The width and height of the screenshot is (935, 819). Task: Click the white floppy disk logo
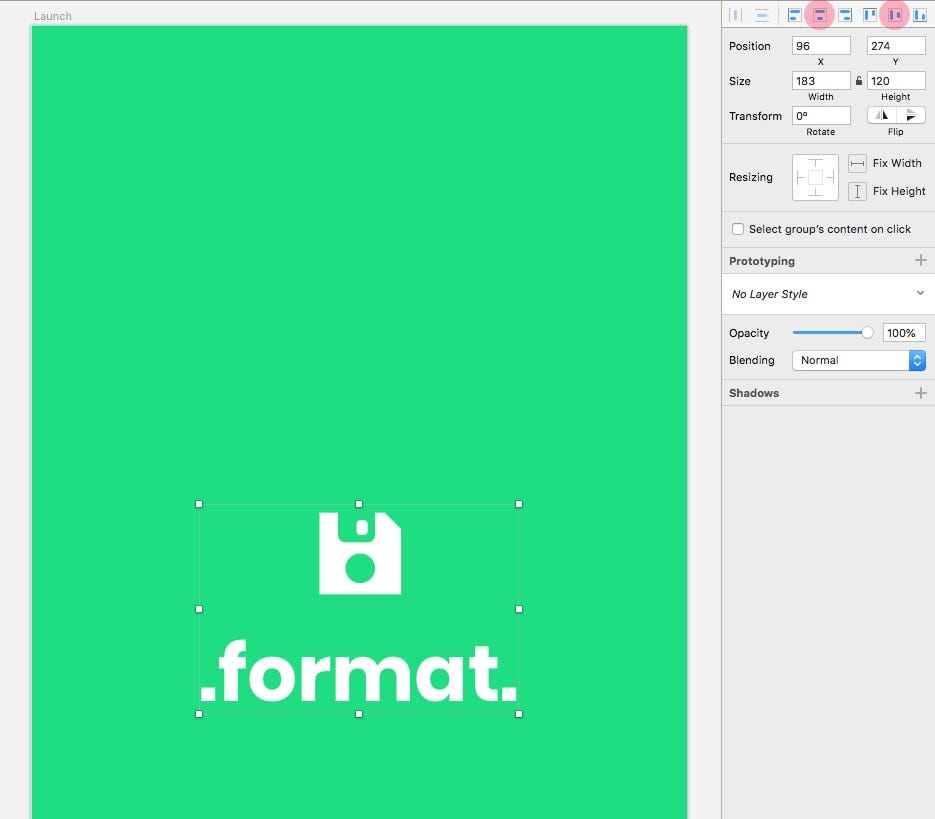[x=360, y=553]
